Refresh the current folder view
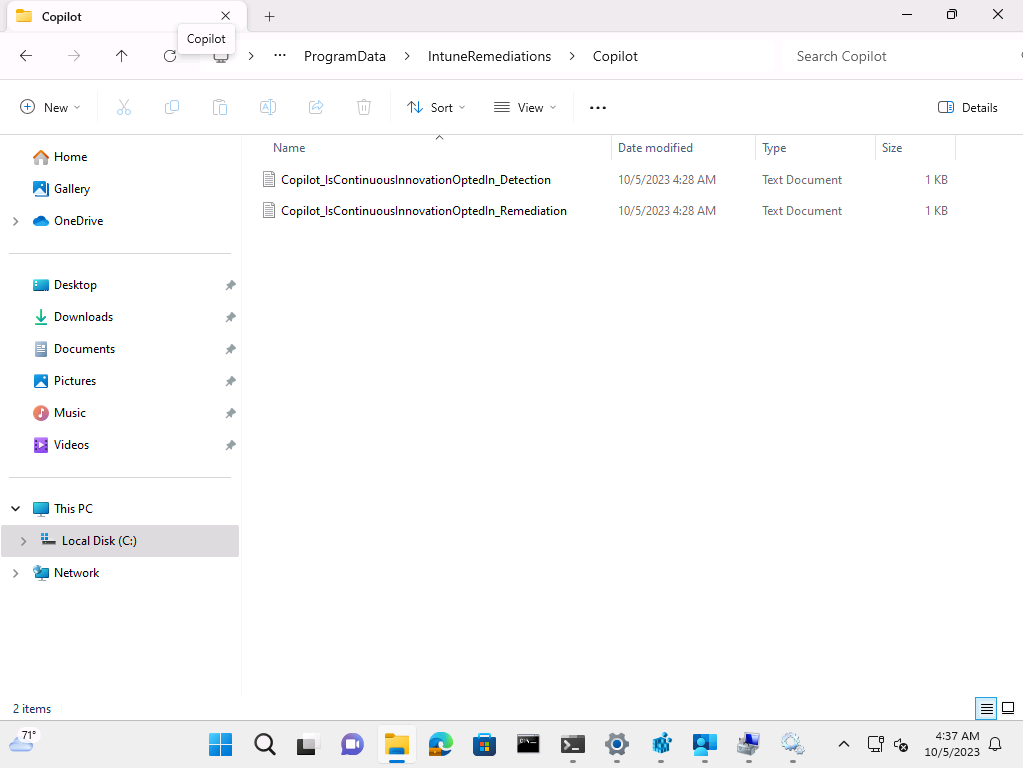The height and width of the screenshot is (768, 1023). click(x=170, y=56)
